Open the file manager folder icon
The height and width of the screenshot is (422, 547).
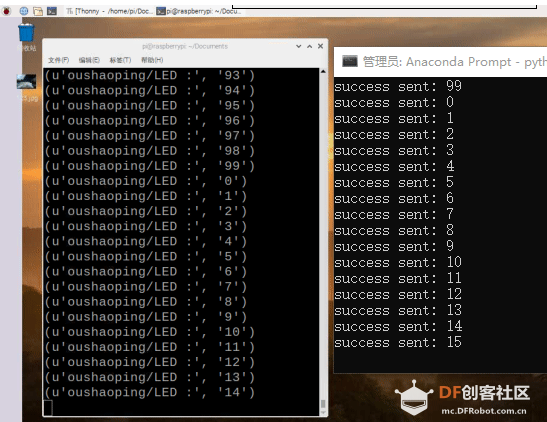coord(38,11)
